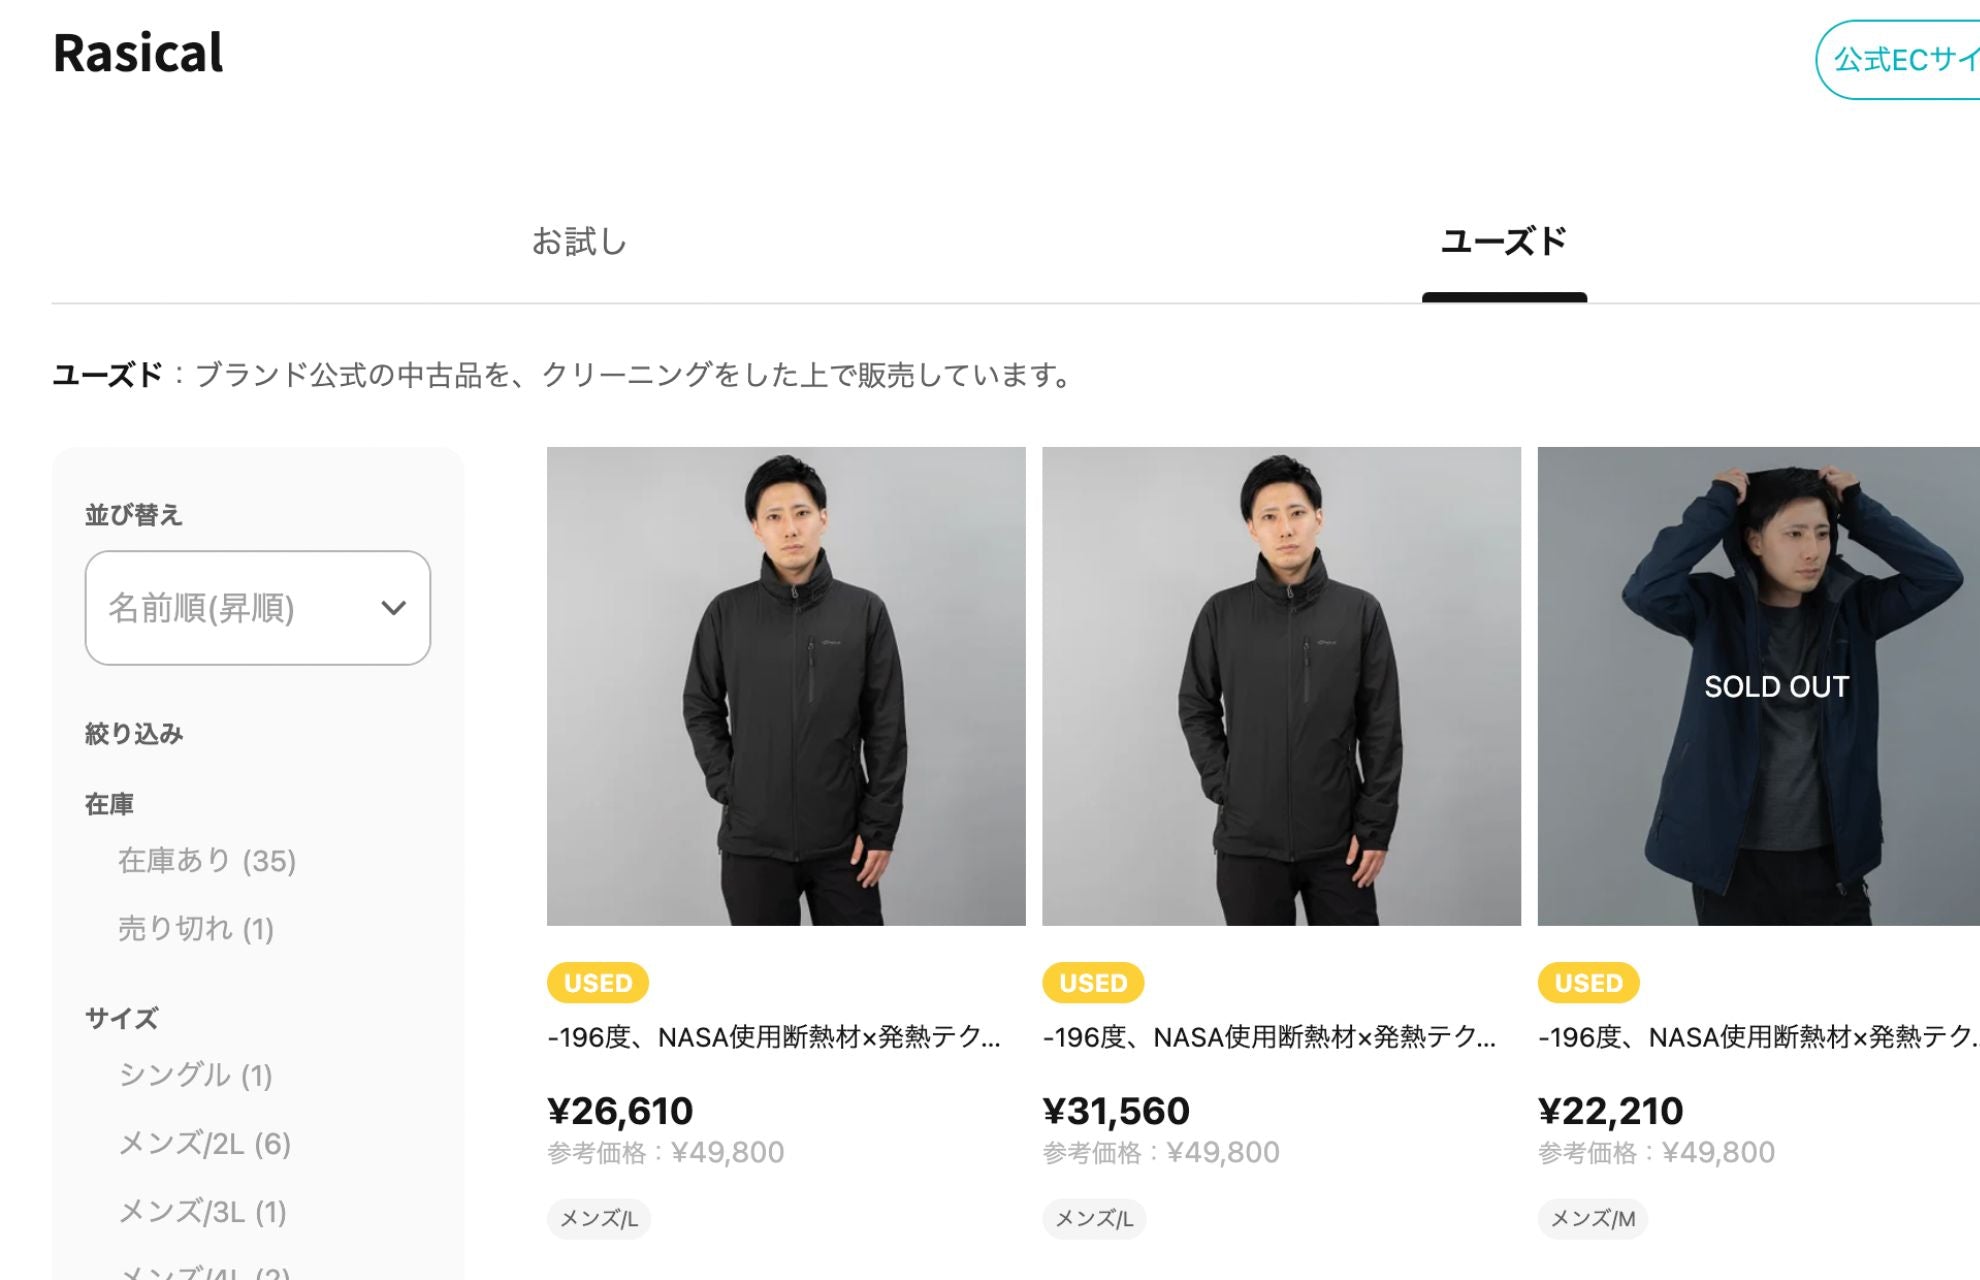Open product title above ¥26,610 price
The image size is (1980, 1280).
pyautogui.click(x=774, y=1038)
